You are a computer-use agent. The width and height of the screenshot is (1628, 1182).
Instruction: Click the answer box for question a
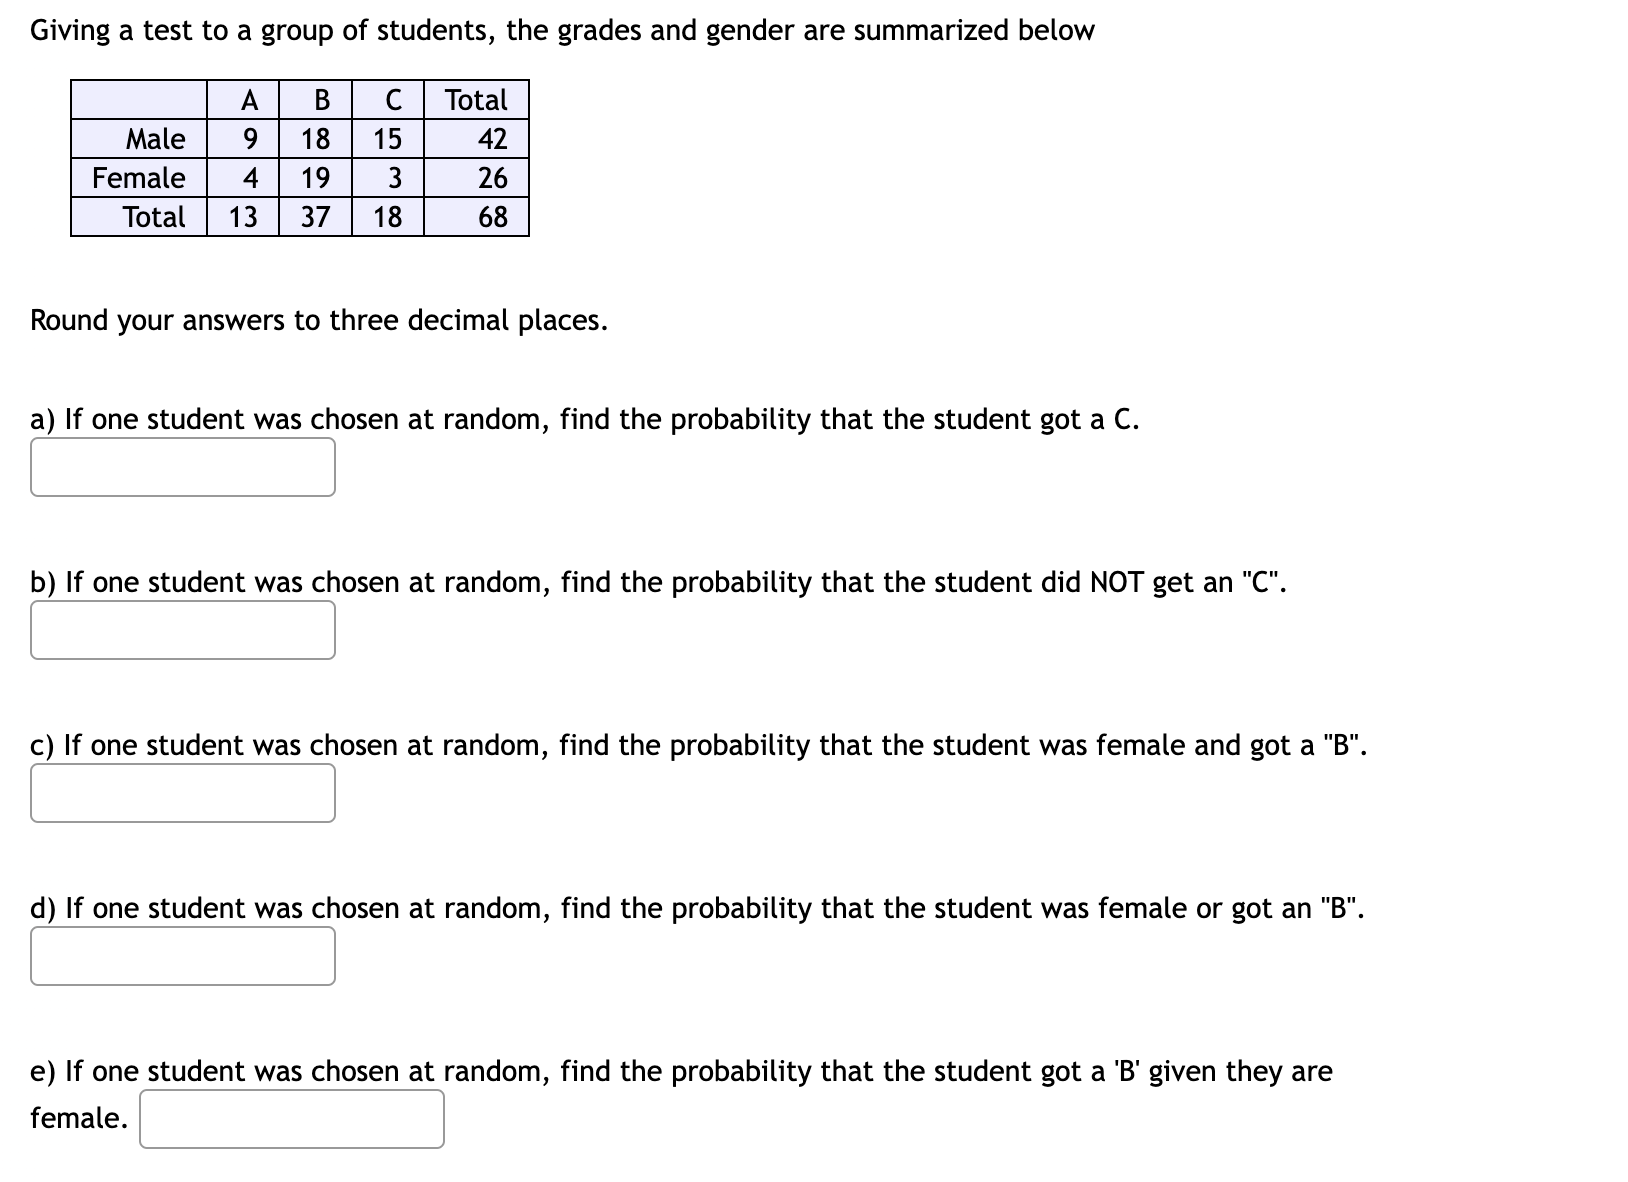coord(183,466)
